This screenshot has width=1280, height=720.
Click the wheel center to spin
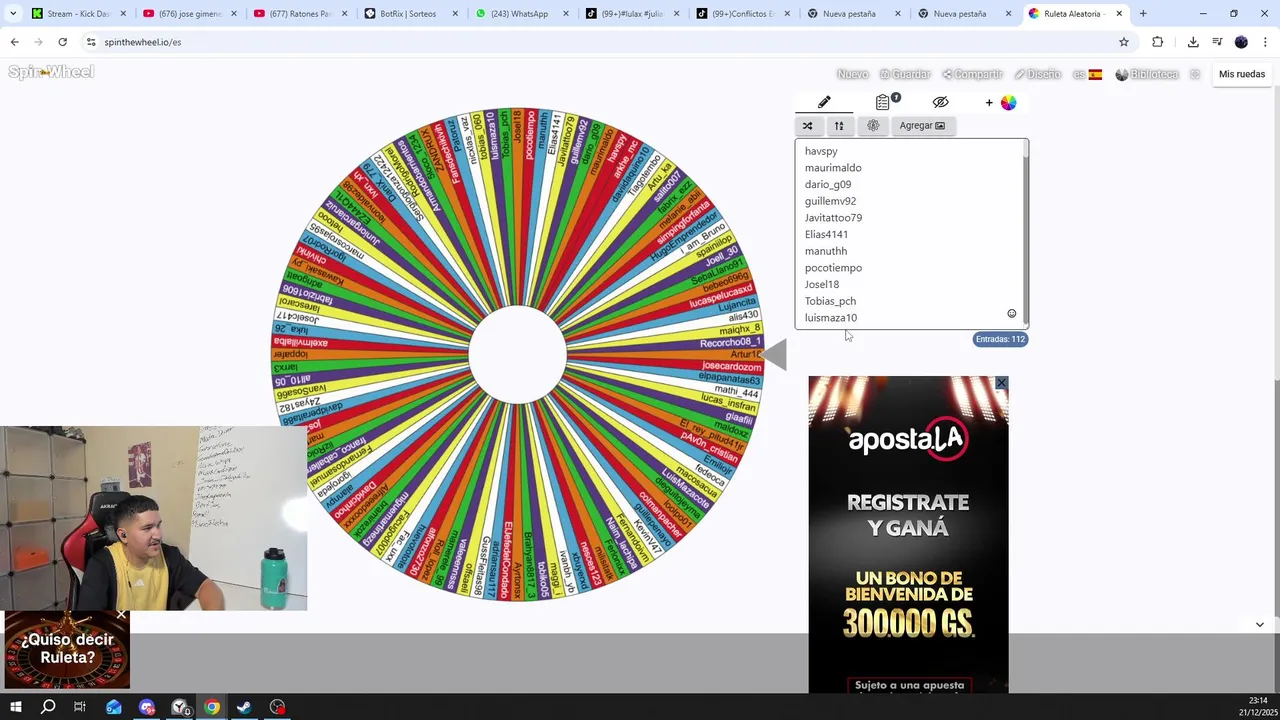click(517, 355)
